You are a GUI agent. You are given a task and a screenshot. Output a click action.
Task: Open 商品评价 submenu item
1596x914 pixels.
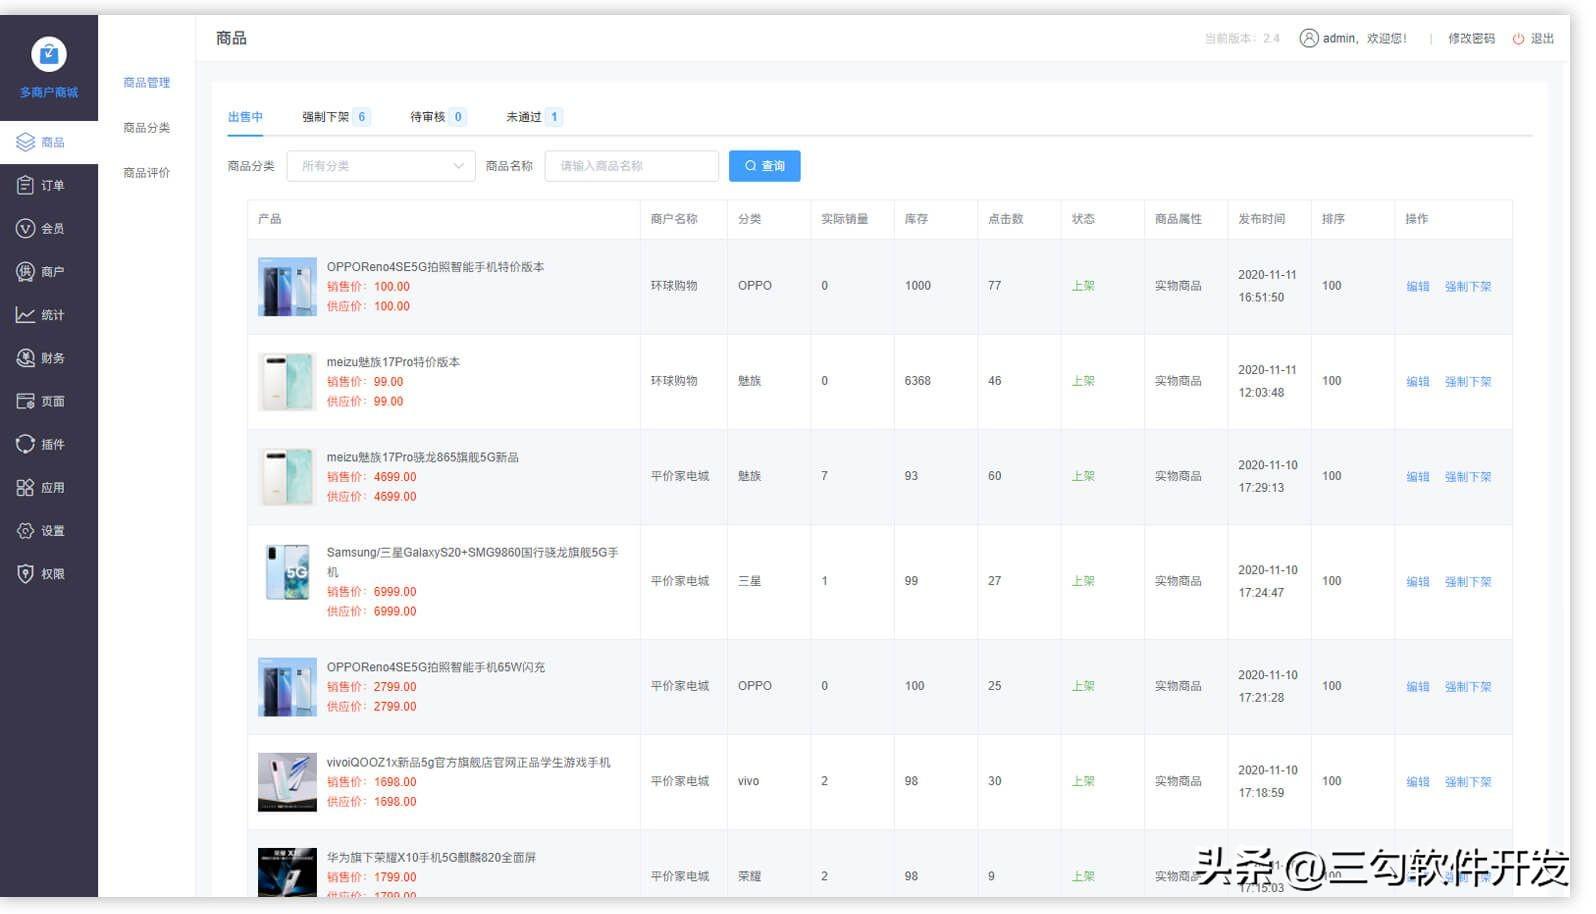[147, 173]
